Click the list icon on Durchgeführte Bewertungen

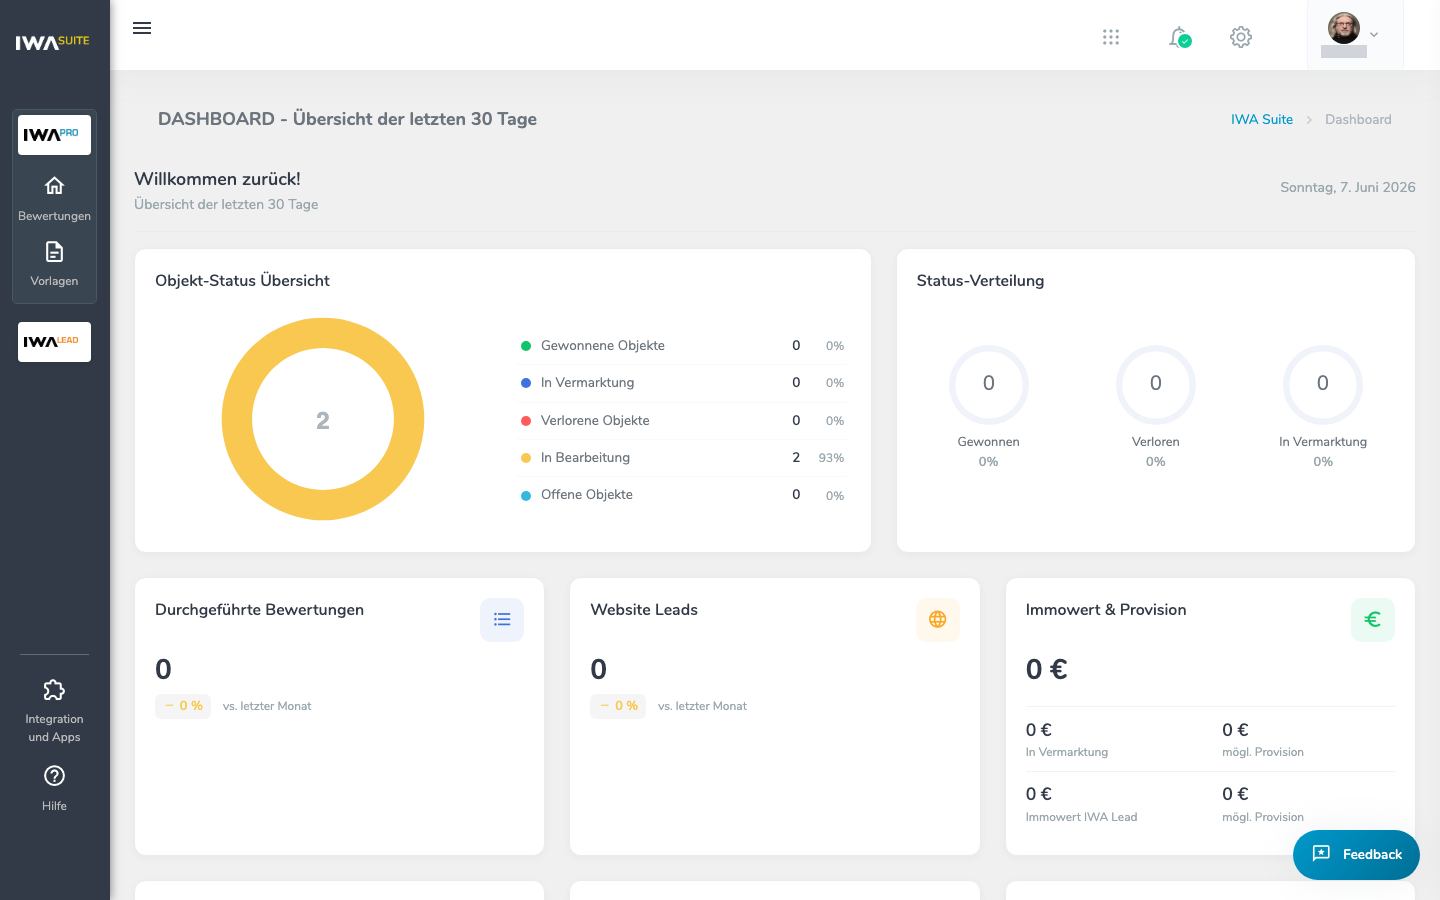(502, 620)
